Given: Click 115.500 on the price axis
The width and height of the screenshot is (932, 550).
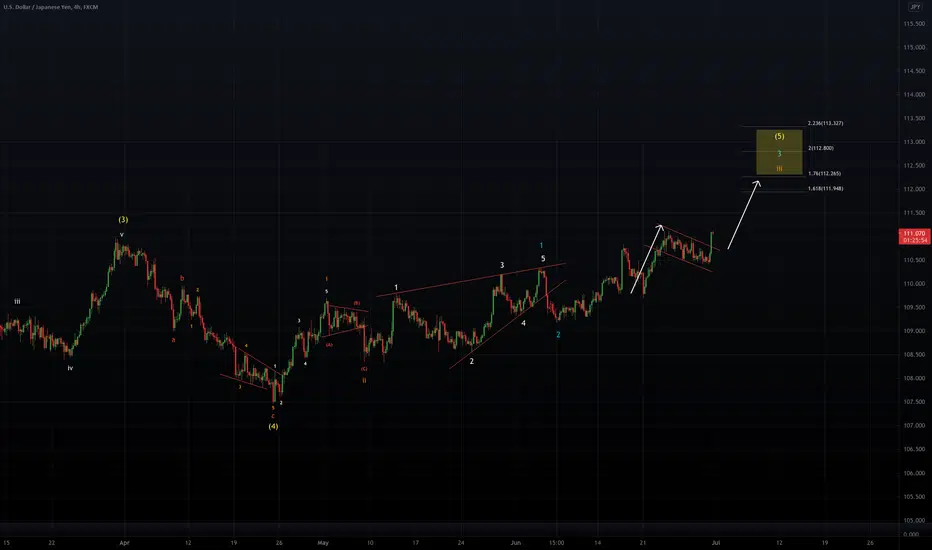Looking at the screenshot, I should tap(914, 24).
